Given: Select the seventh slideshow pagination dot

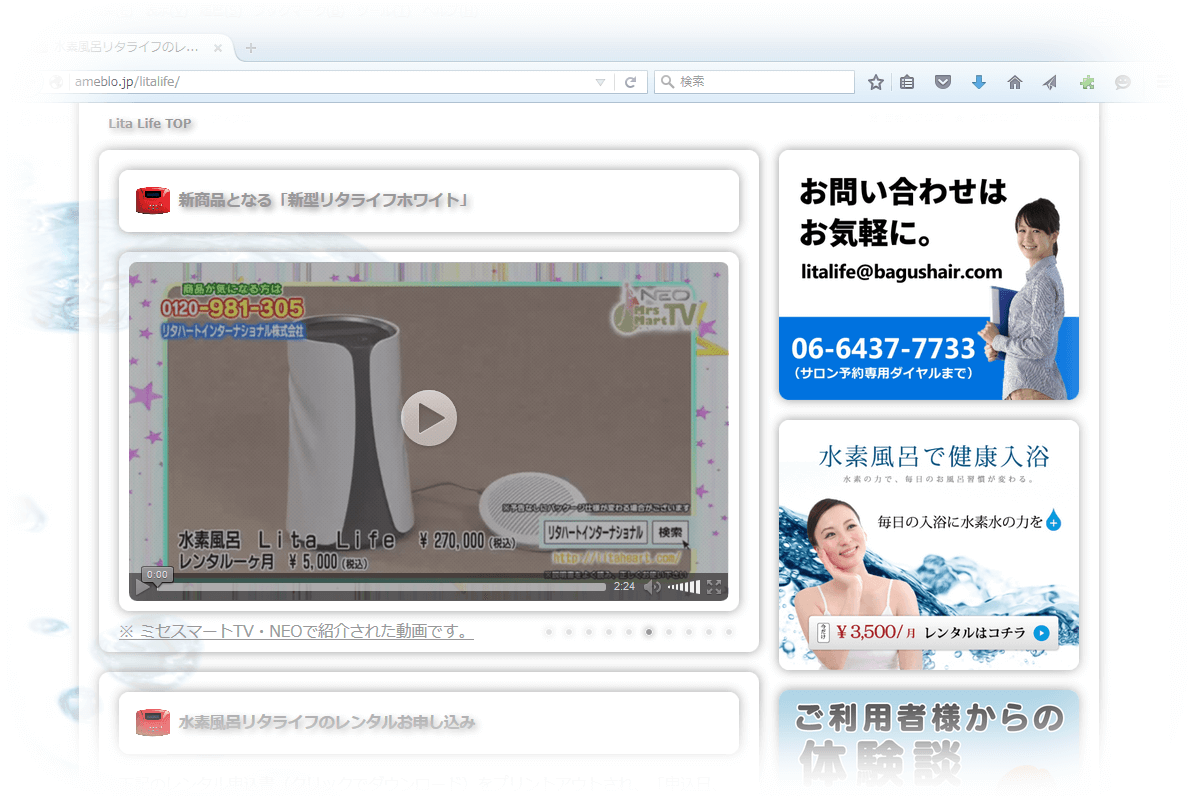Looking at the screenshot, I should (x=669, y=632).
